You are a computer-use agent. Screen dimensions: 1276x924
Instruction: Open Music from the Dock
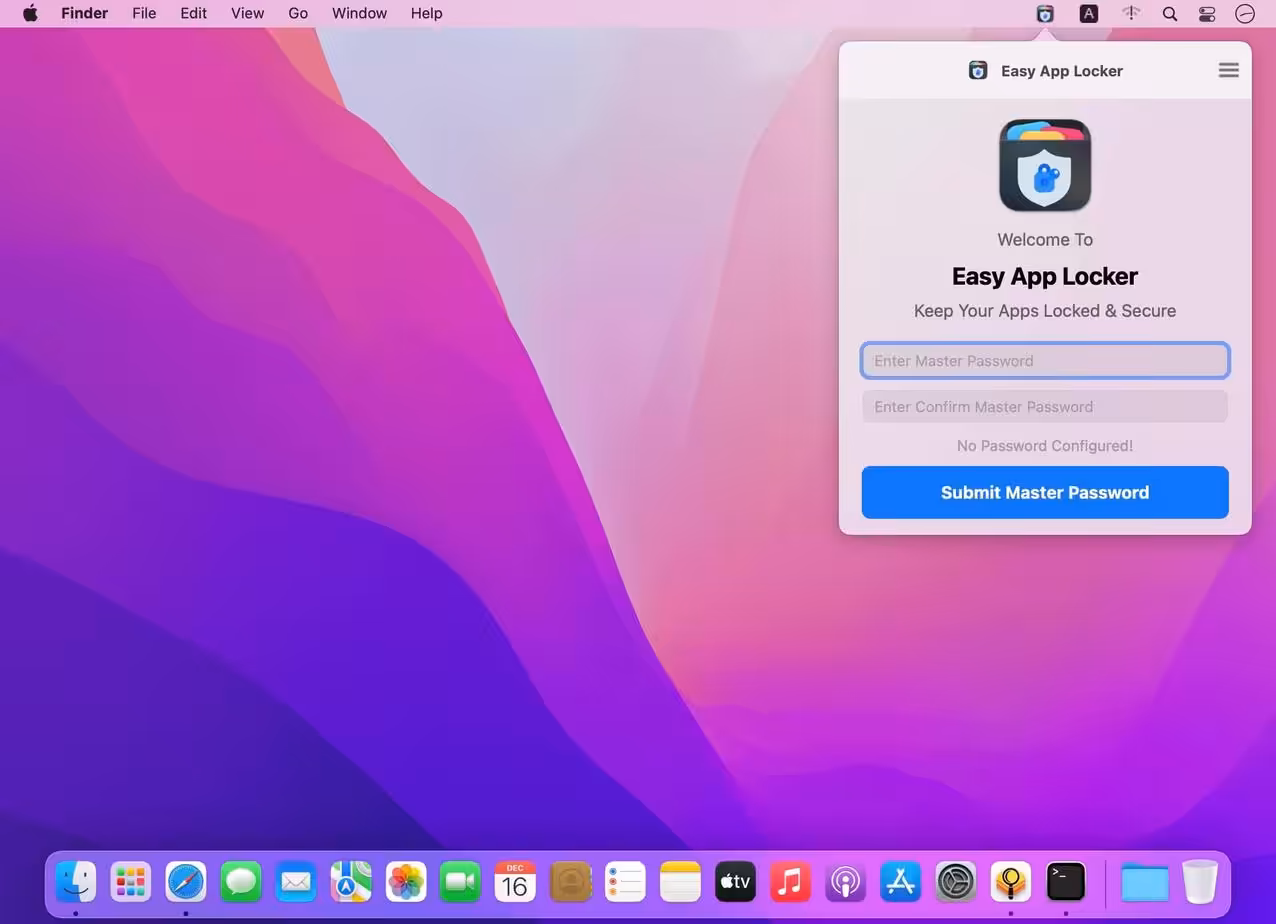[x=790, y=882]
